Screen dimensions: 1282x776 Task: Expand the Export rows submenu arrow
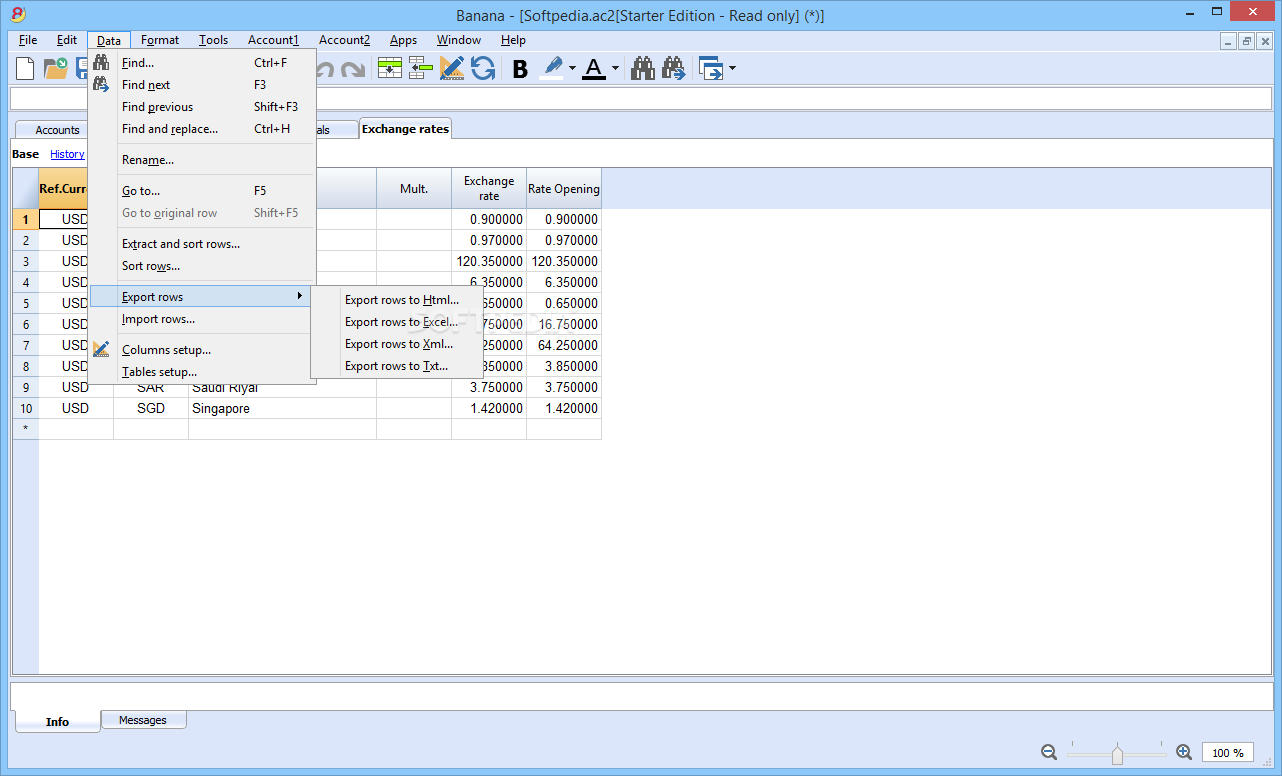coord(300,296)
